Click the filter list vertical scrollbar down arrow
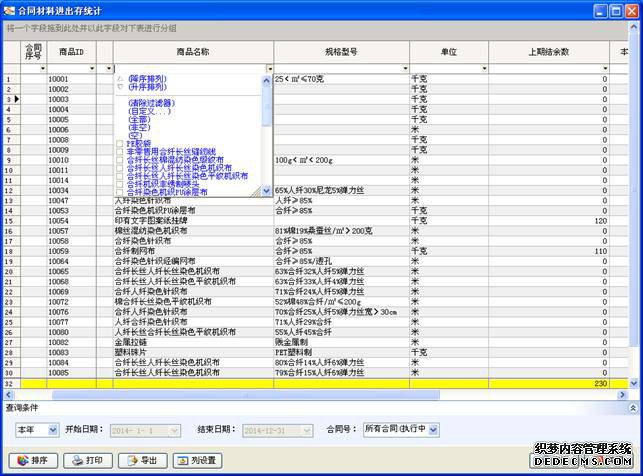Viewport: 643px width, 476px height. point(266,190)
